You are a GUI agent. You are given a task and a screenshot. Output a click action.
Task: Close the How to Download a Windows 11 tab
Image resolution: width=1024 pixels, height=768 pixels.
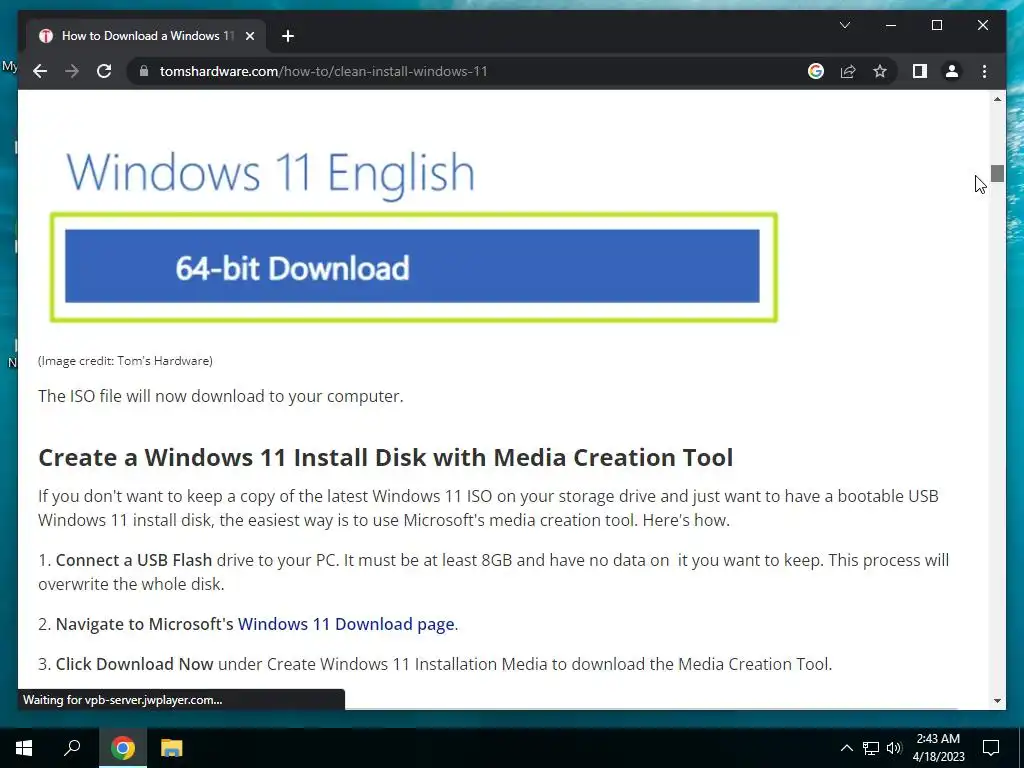(249, 36)
